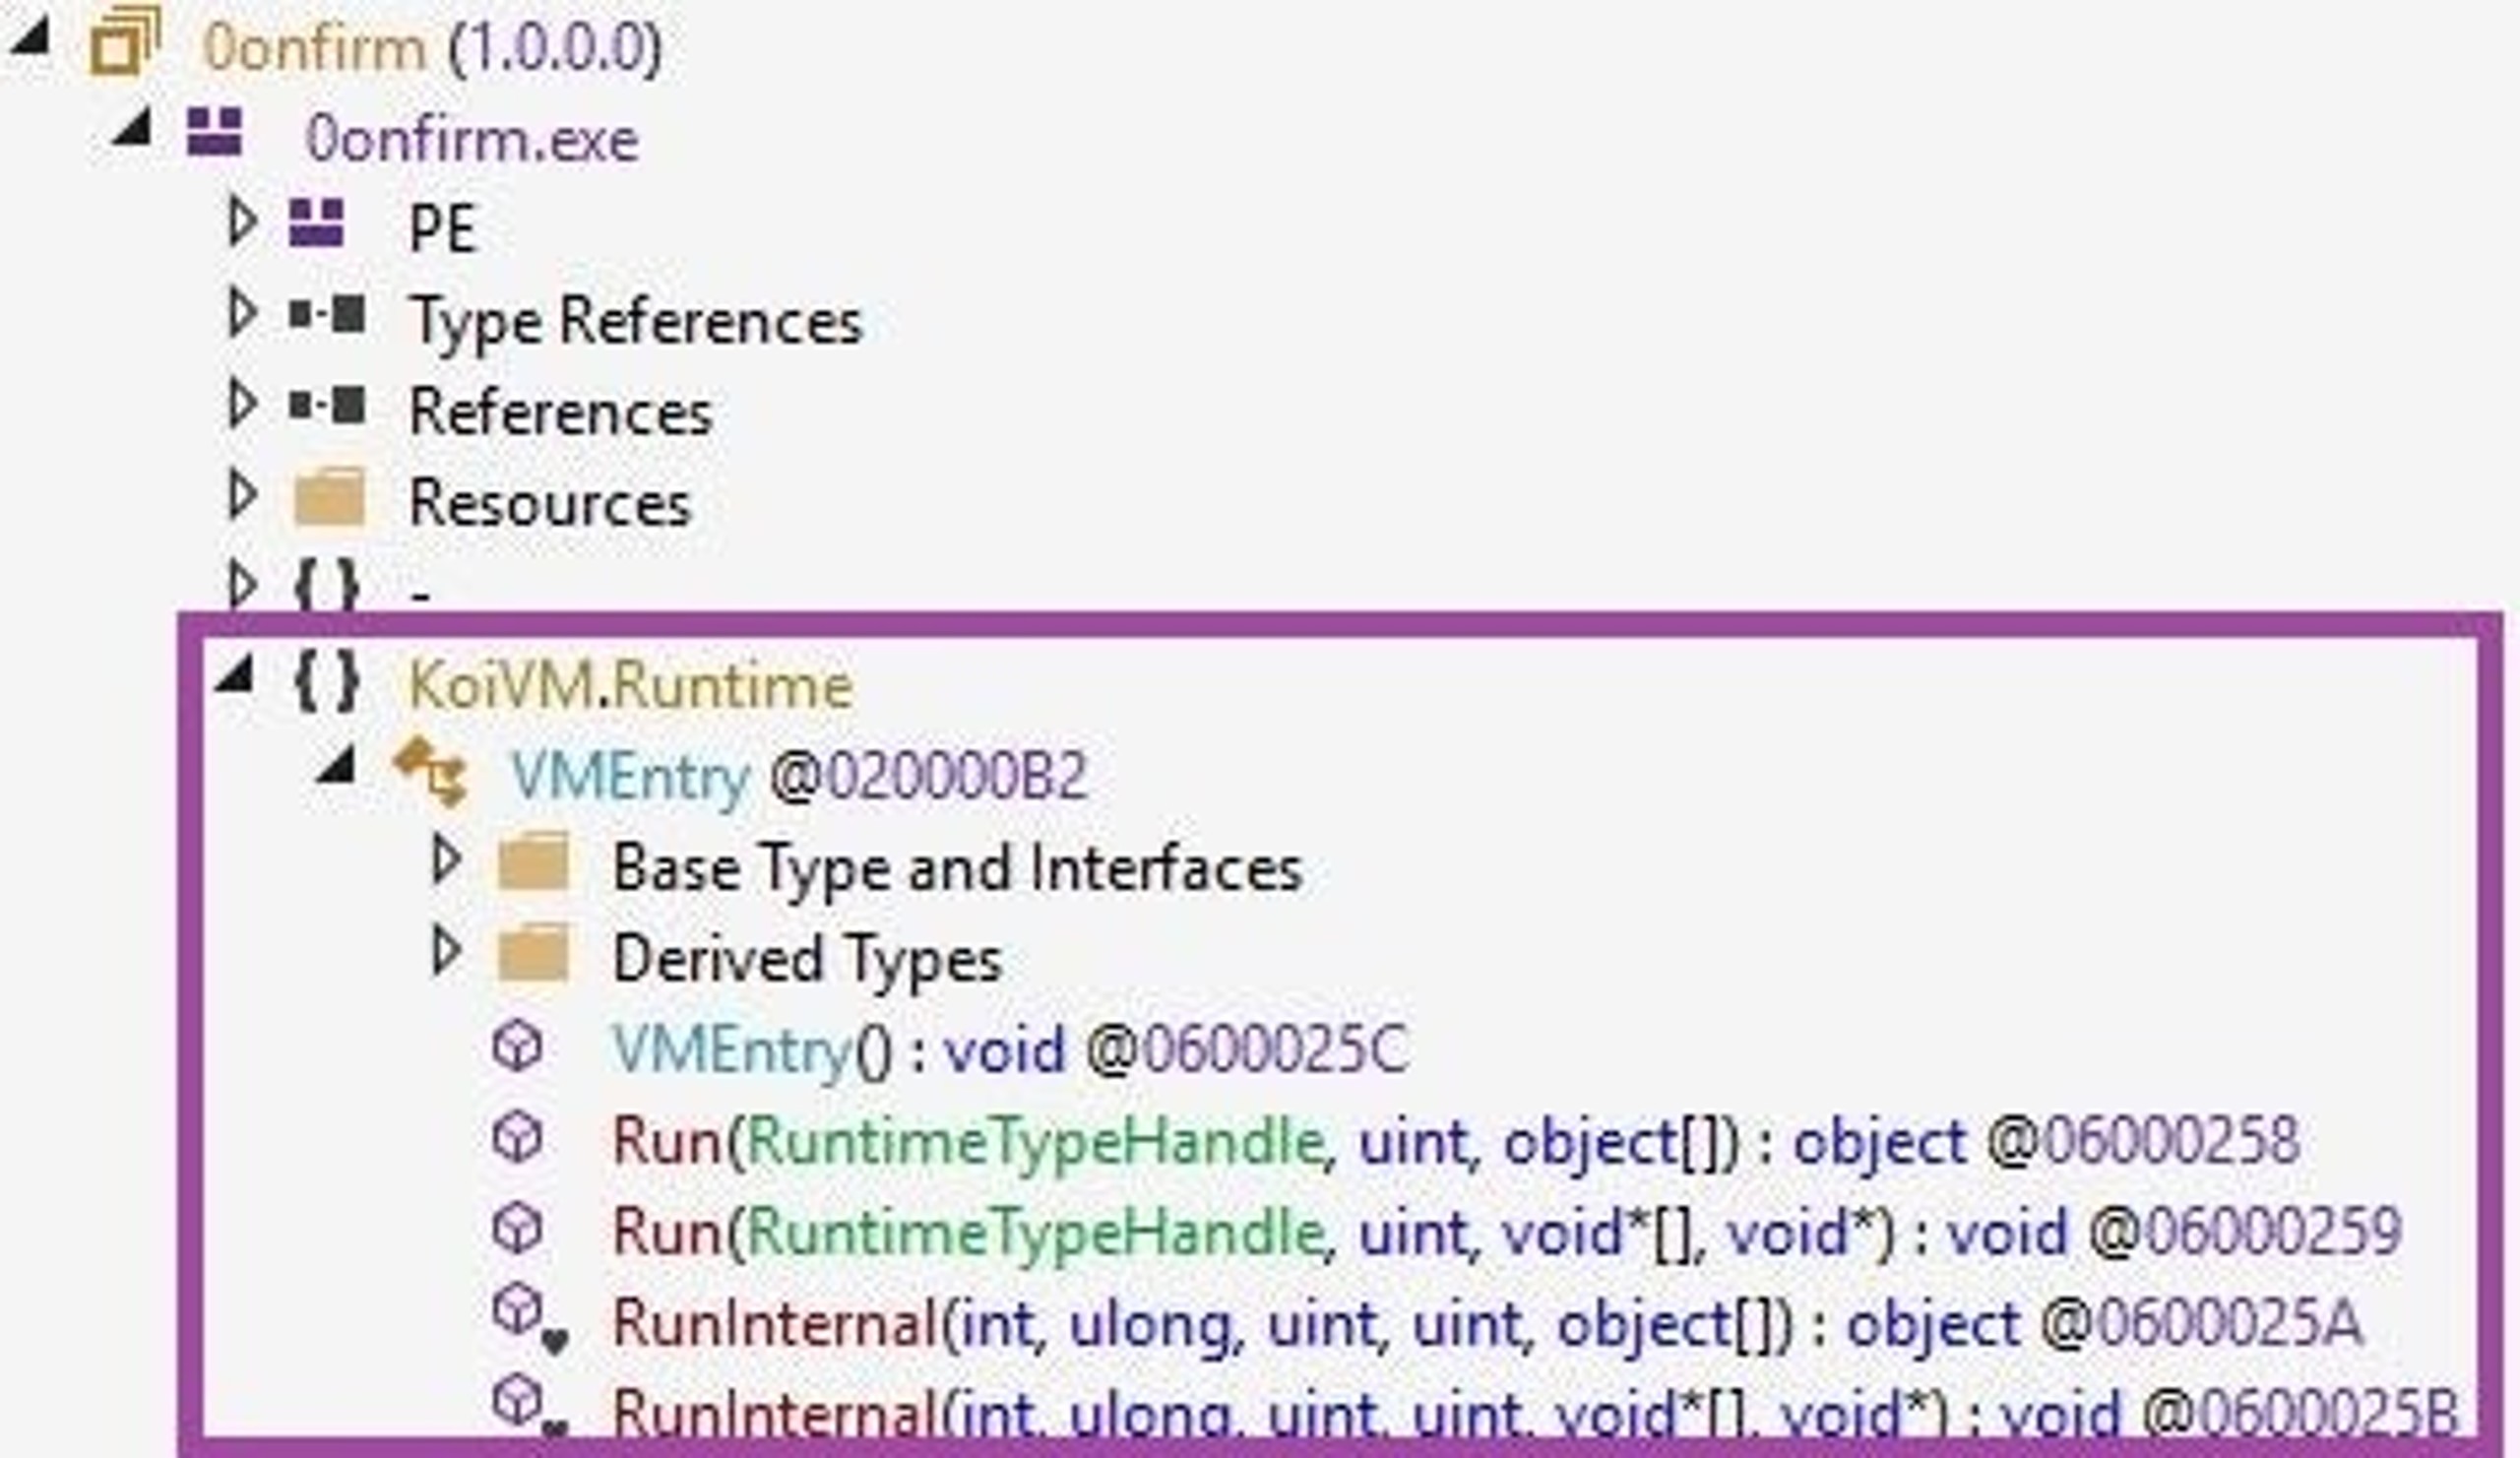Screen dimensions: 2520x1458
Task: Collapse the KoiVM.Runtime namespace
Action: [x=234, y=674]
